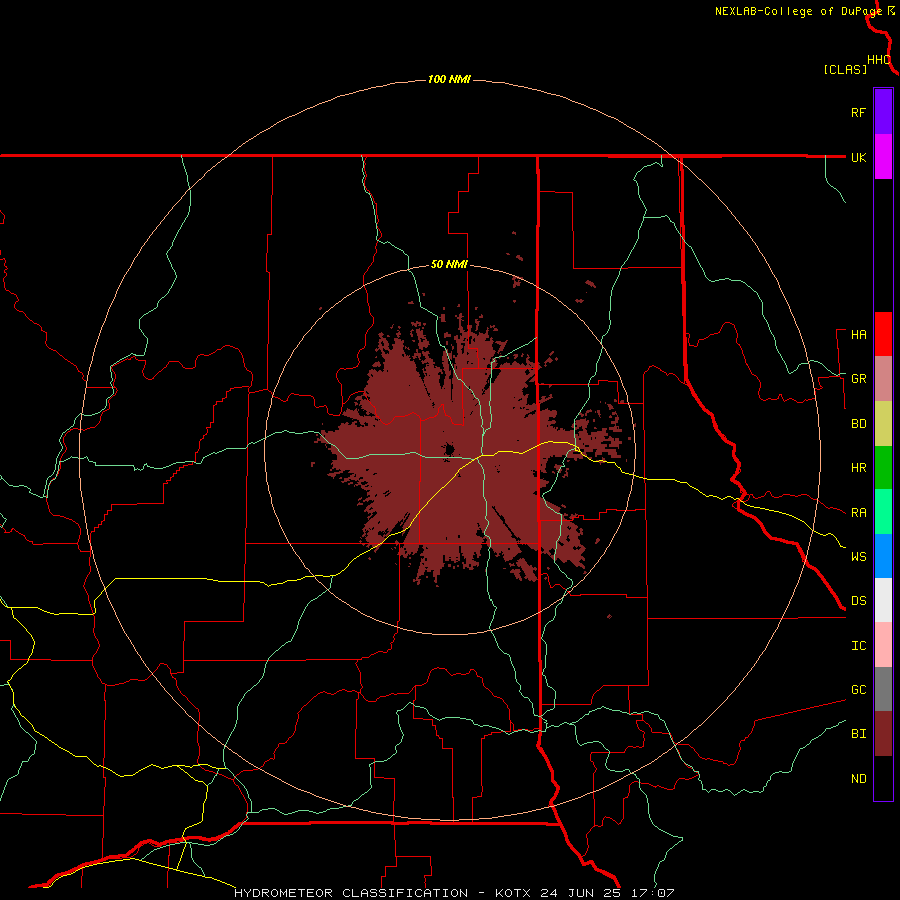Select the yellow BD legend swatch
The image size is (900, 900).
(883, 424)
